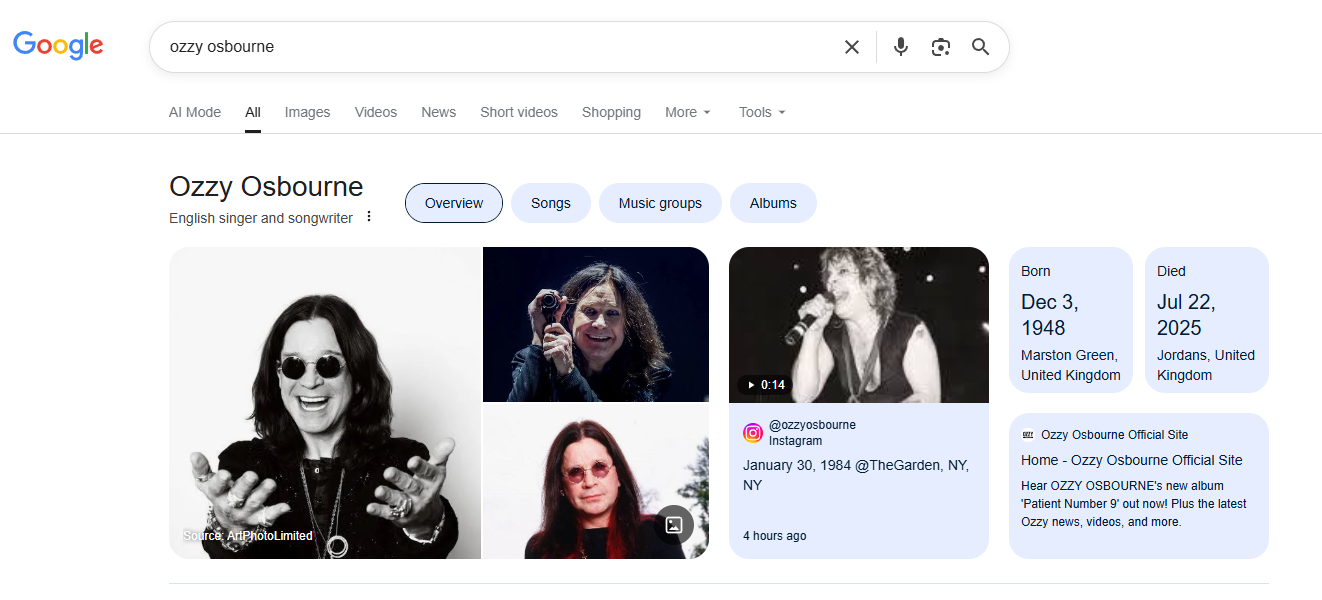Focus the search field containing ozzy osbourne
Image resolution: width=1322 pixels, height=600 pixels.
point(500,47)
